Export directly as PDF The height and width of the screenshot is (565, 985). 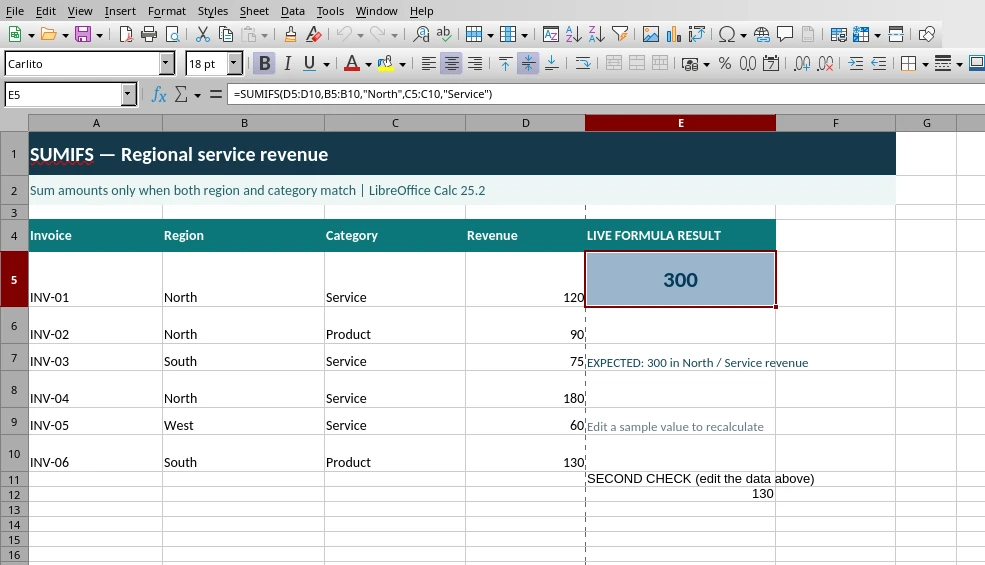(126, 34)
